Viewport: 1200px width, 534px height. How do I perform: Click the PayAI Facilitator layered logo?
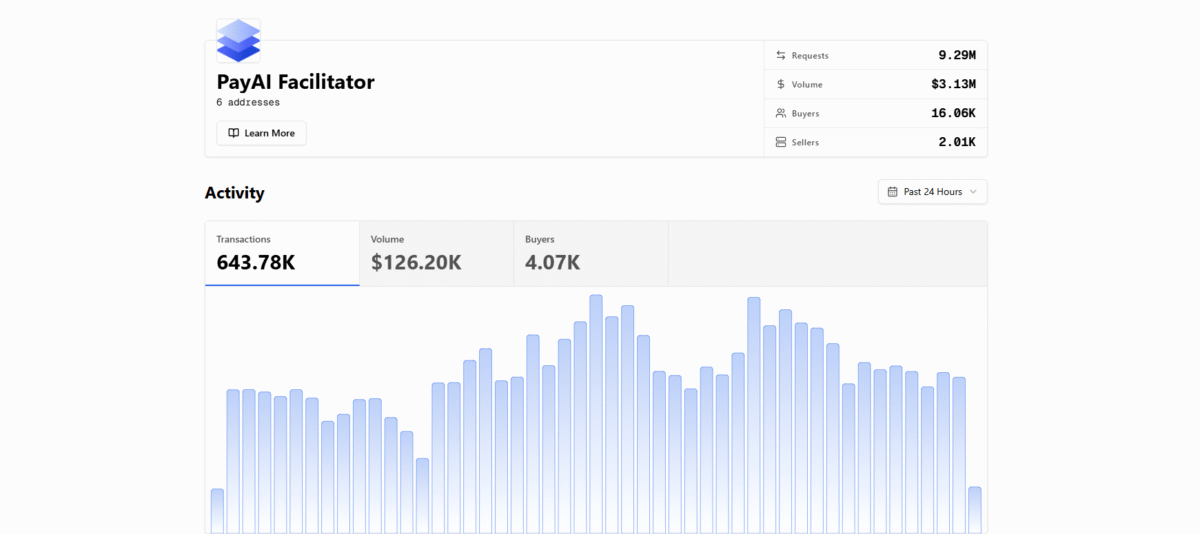[238, 41]
